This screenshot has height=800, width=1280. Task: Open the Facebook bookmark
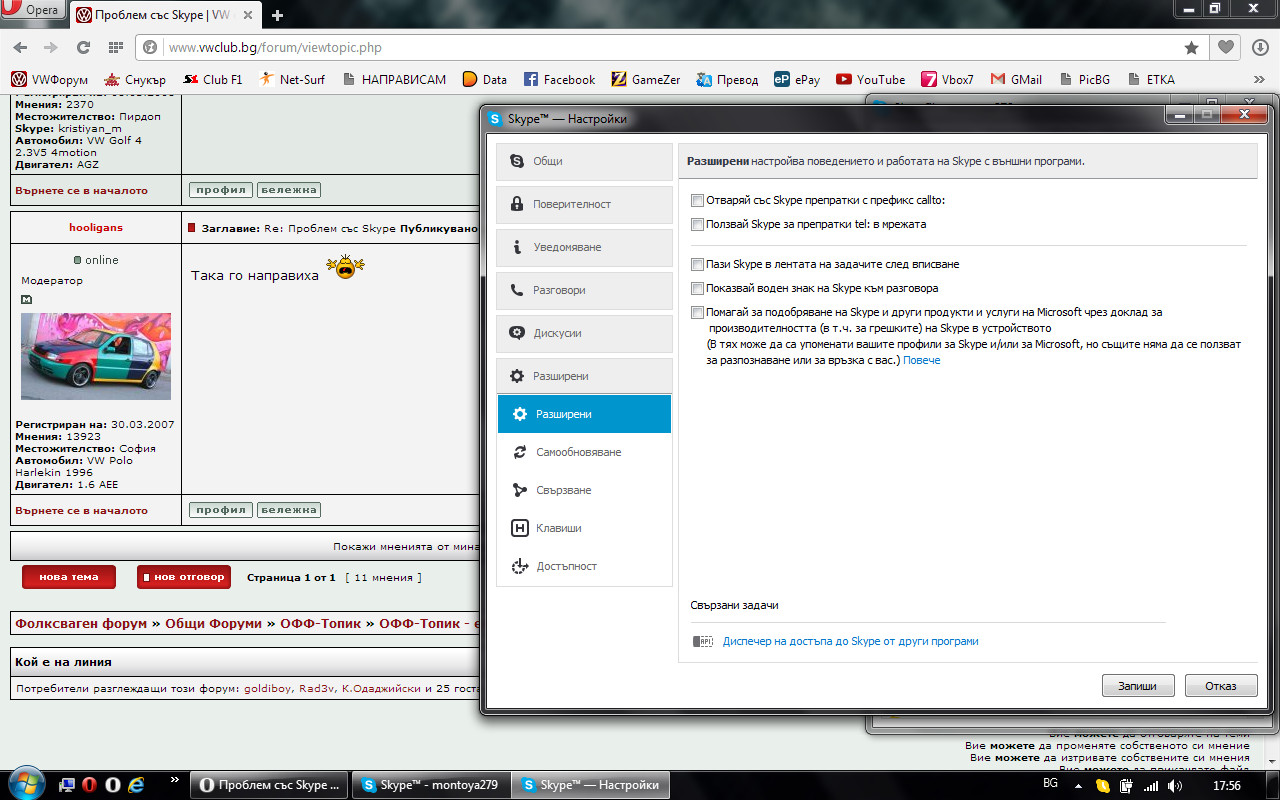[x=559, y=79]
